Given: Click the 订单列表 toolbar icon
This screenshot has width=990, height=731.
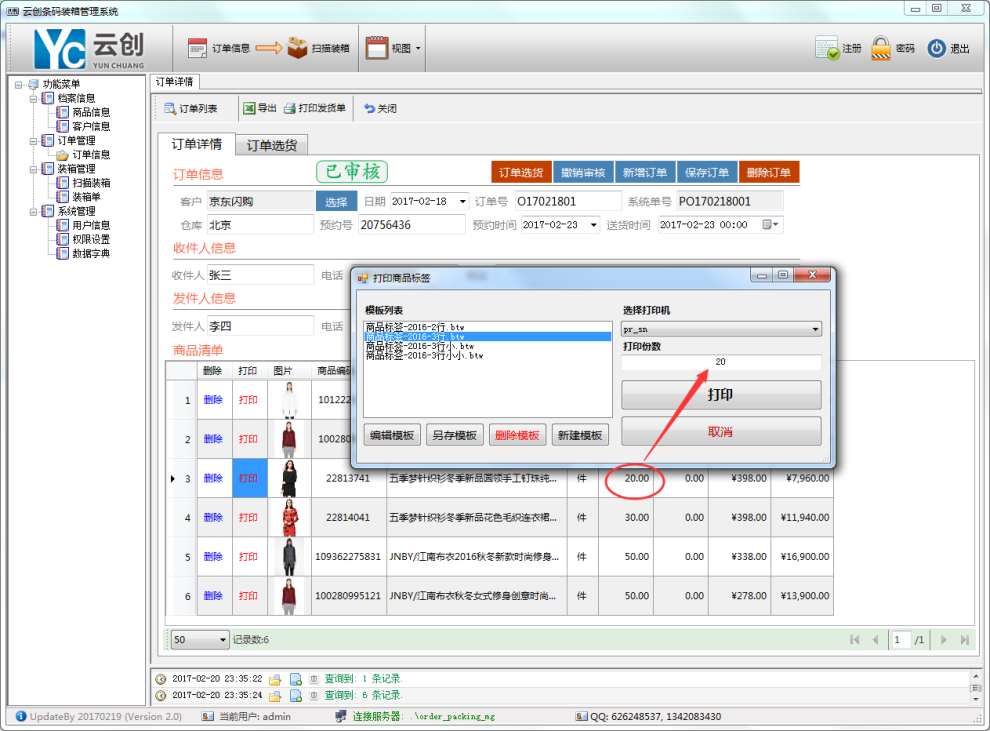Looking at the screenshot, I should [x=170, y=108].
